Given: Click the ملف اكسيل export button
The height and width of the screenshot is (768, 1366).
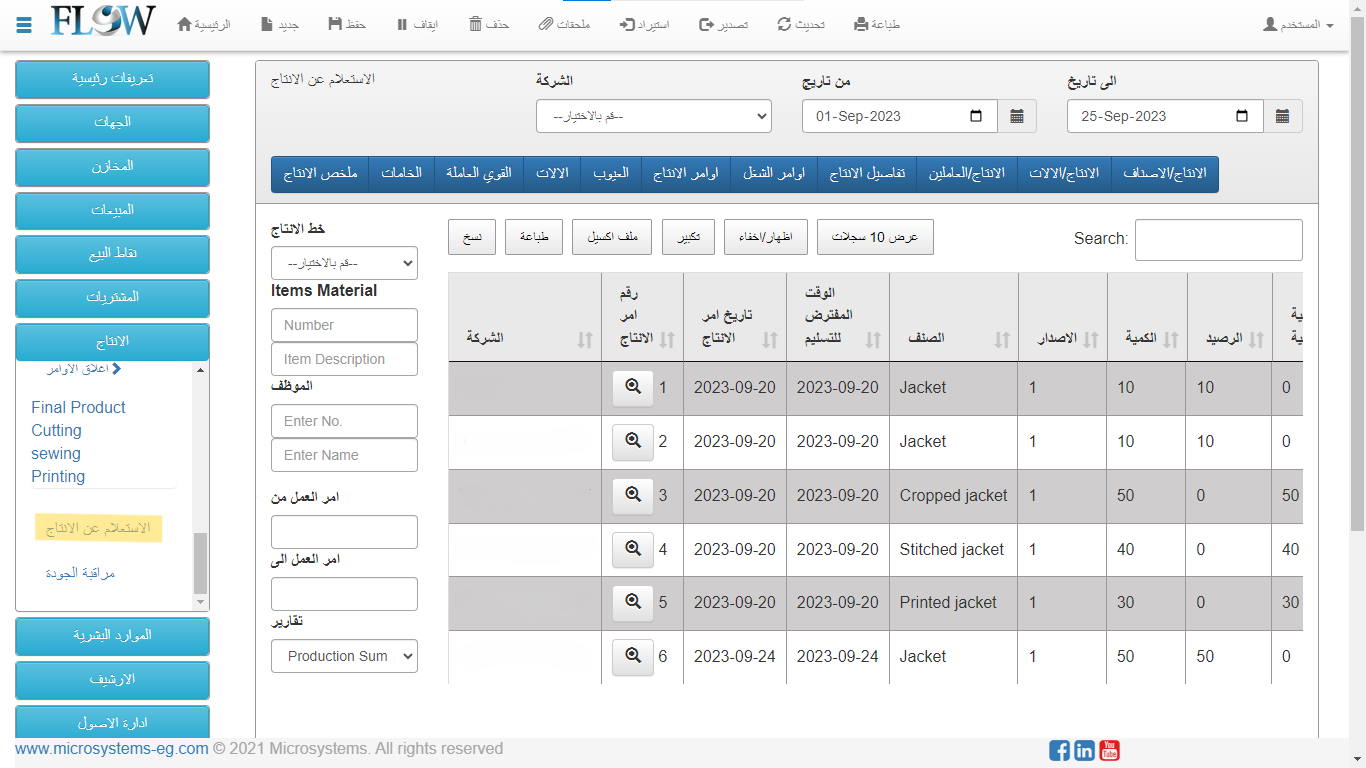Looking at the screenshot, I should click(x=612, y=237).
